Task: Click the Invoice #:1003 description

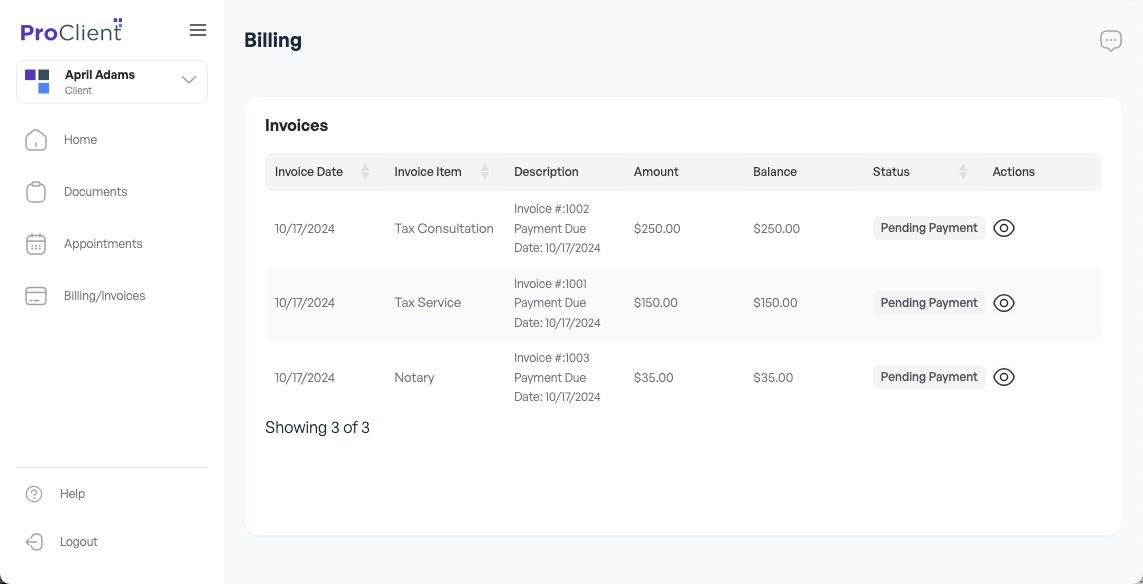Action: [x=557, y=377]
